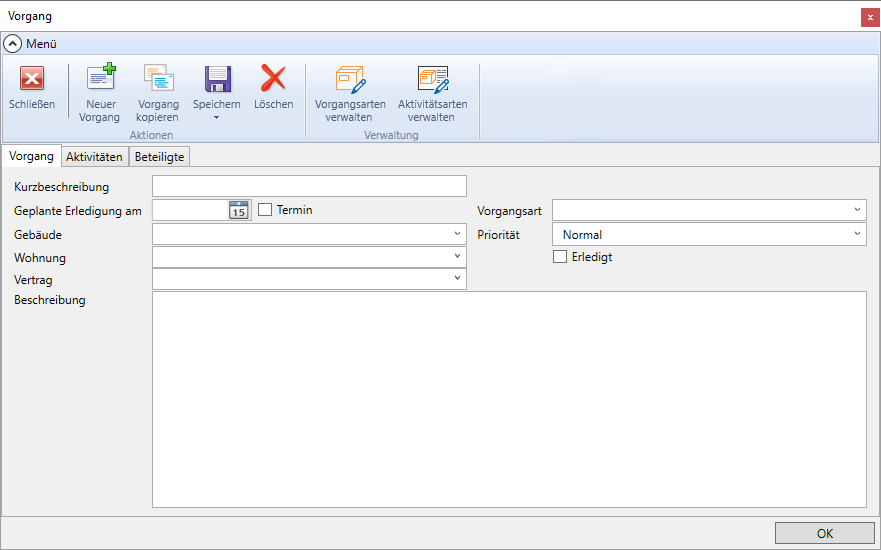Click the Schließen icon in the ribbon
This screenshot has height=550, width=881.
(x=32, y=80)
